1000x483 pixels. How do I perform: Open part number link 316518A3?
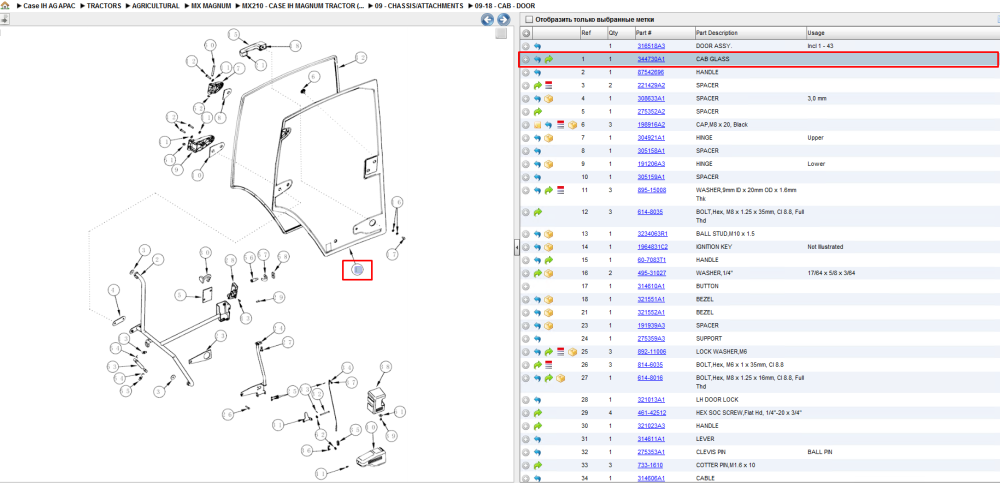651,46
